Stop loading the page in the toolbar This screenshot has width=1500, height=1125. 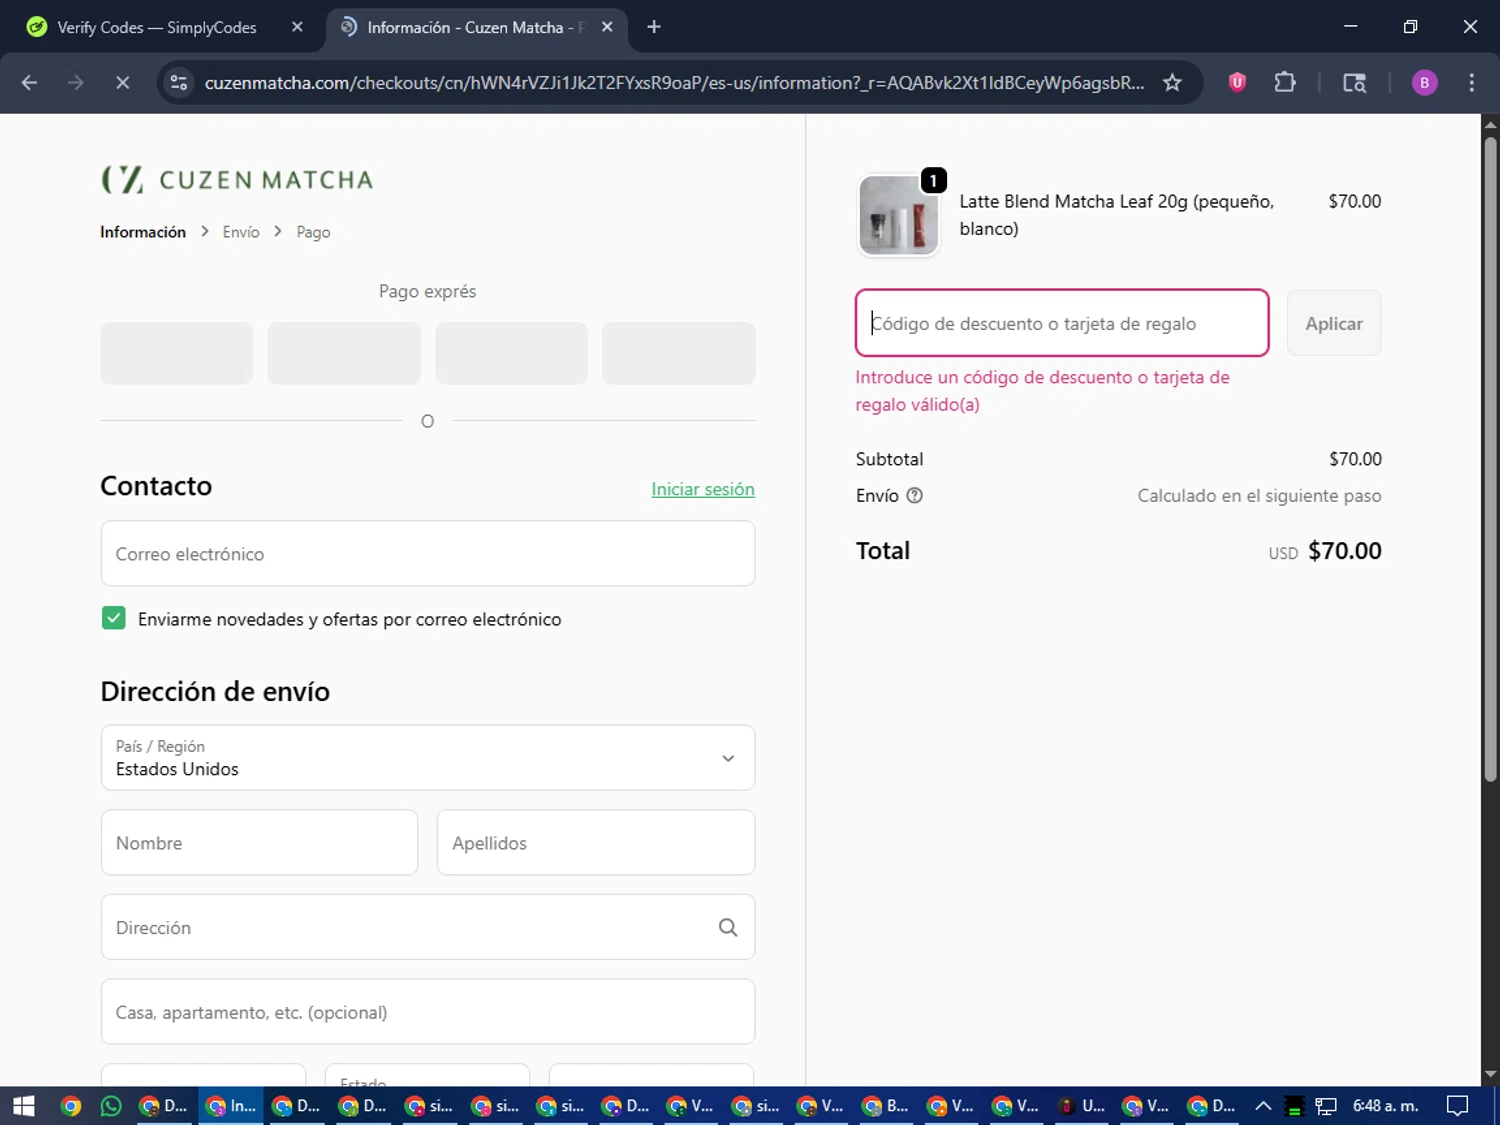[x=122, y=83]
